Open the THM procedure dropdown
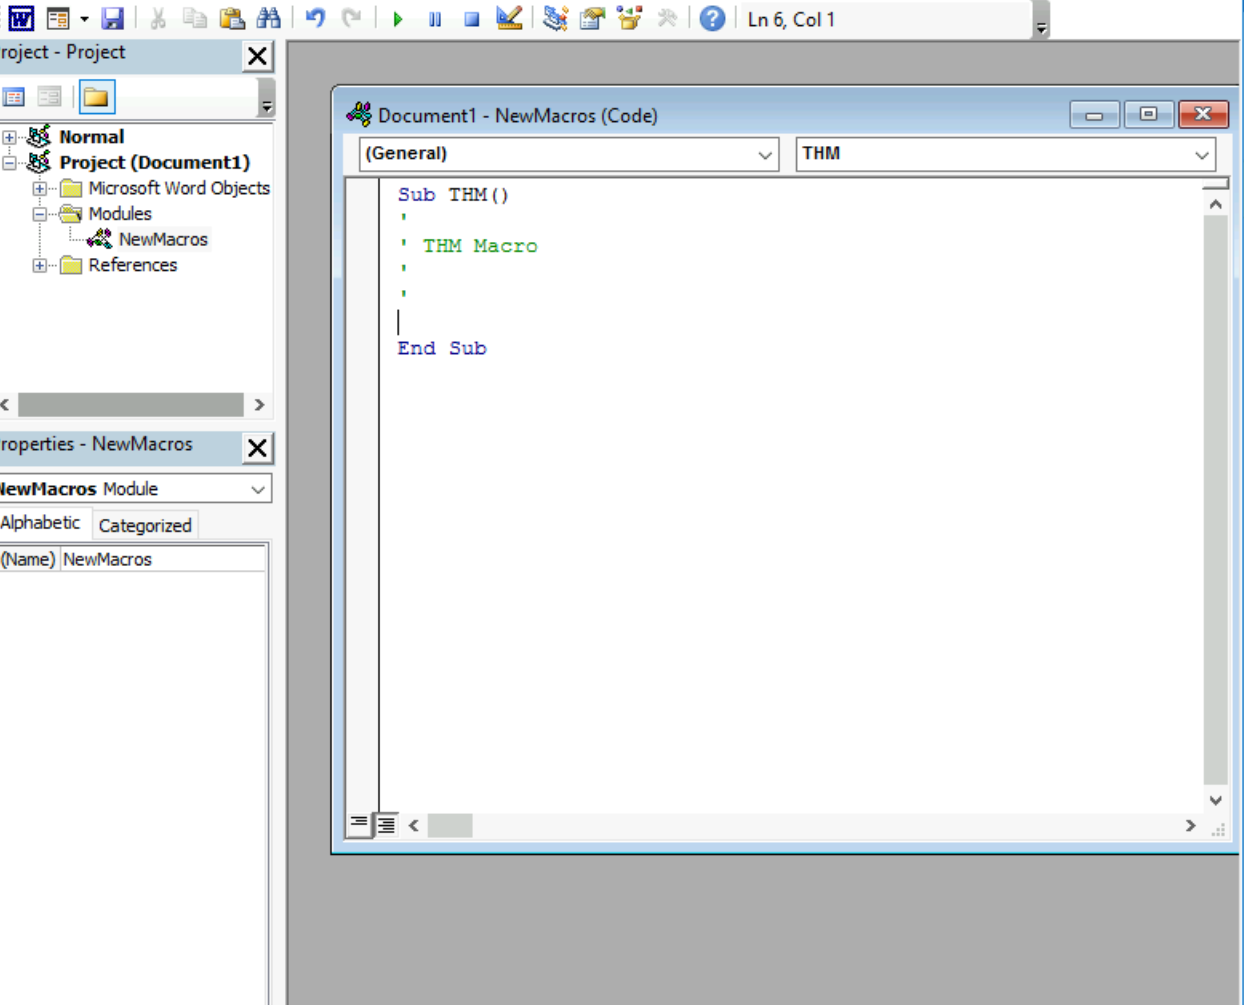This screenshot has height=1005, width=1244. [1201, 155]
